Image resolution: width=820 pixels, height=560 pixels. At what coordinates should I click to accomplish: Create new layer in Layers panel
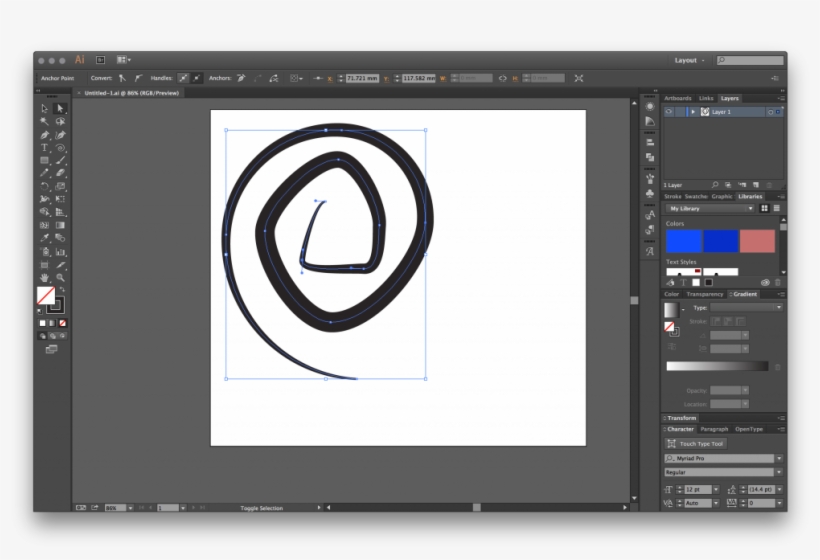(756, 185)
